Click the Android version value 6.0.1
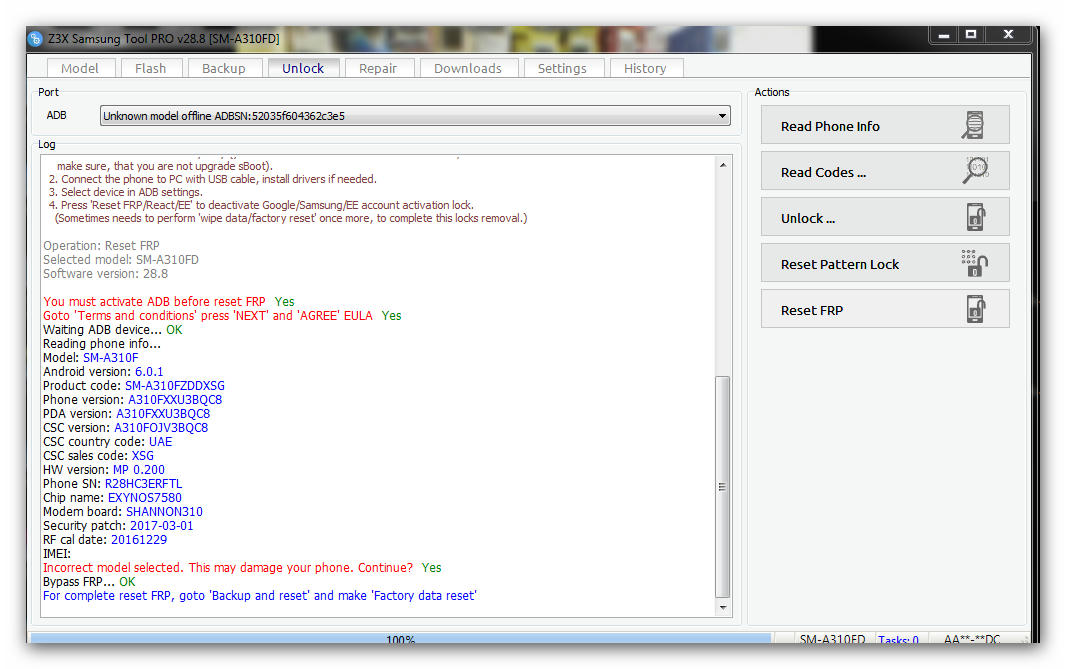 (149, 372)
